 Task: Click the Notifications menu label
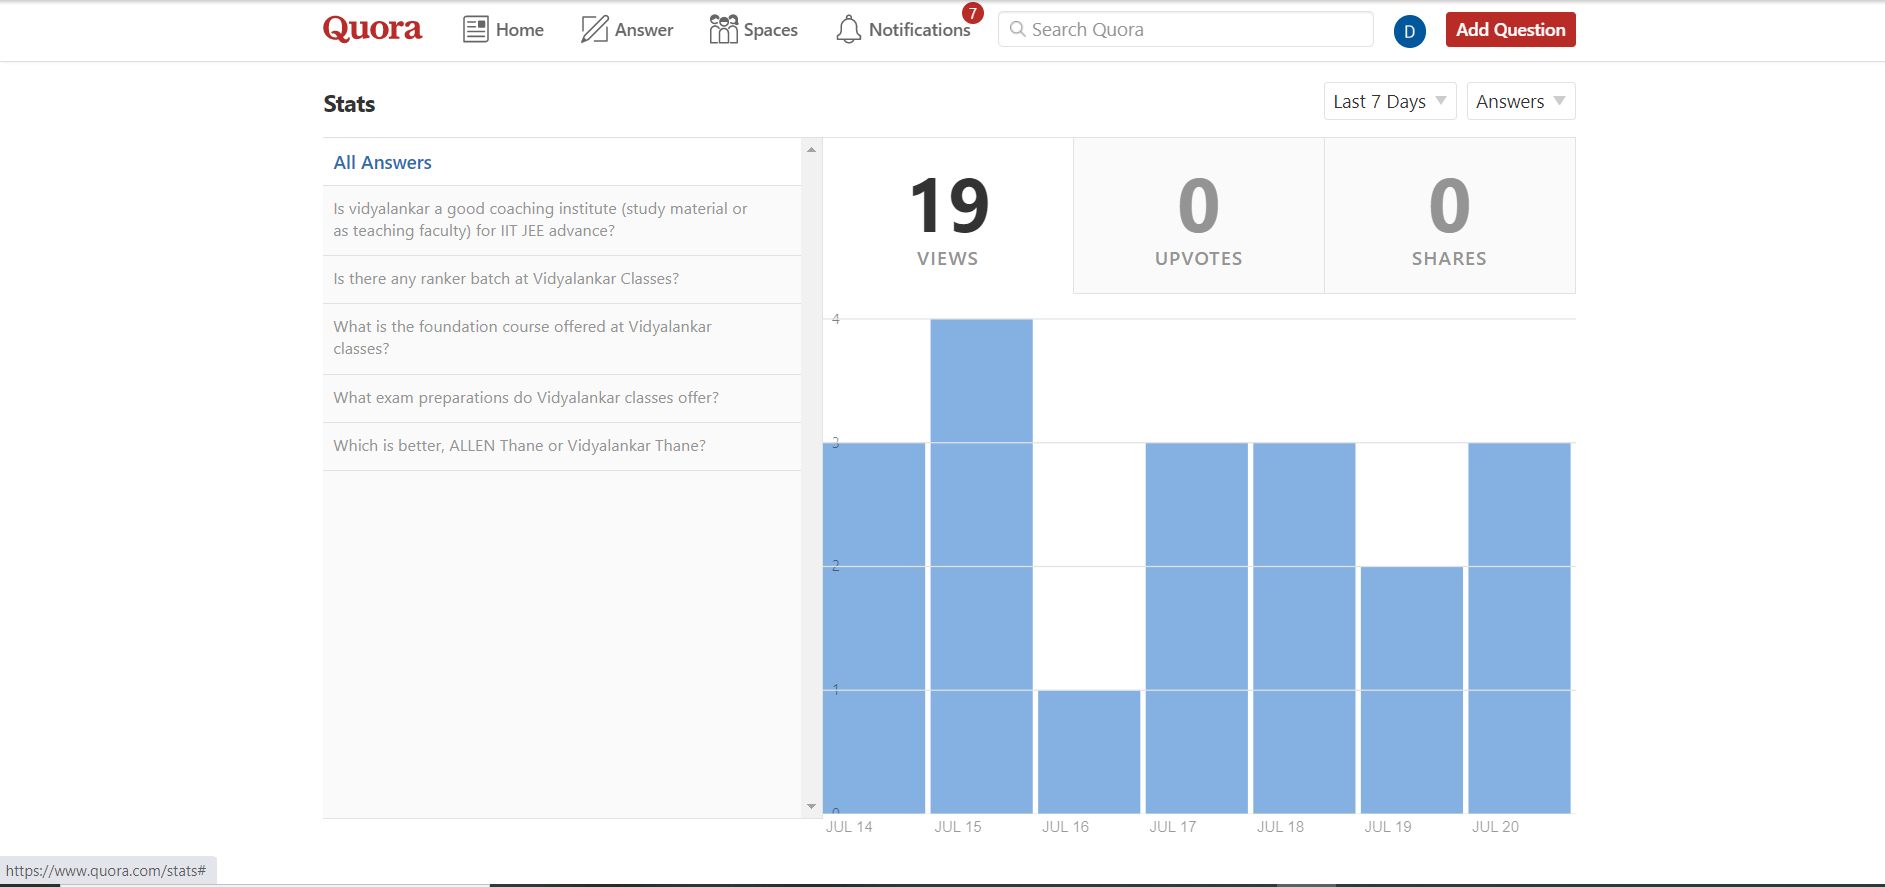919,30
